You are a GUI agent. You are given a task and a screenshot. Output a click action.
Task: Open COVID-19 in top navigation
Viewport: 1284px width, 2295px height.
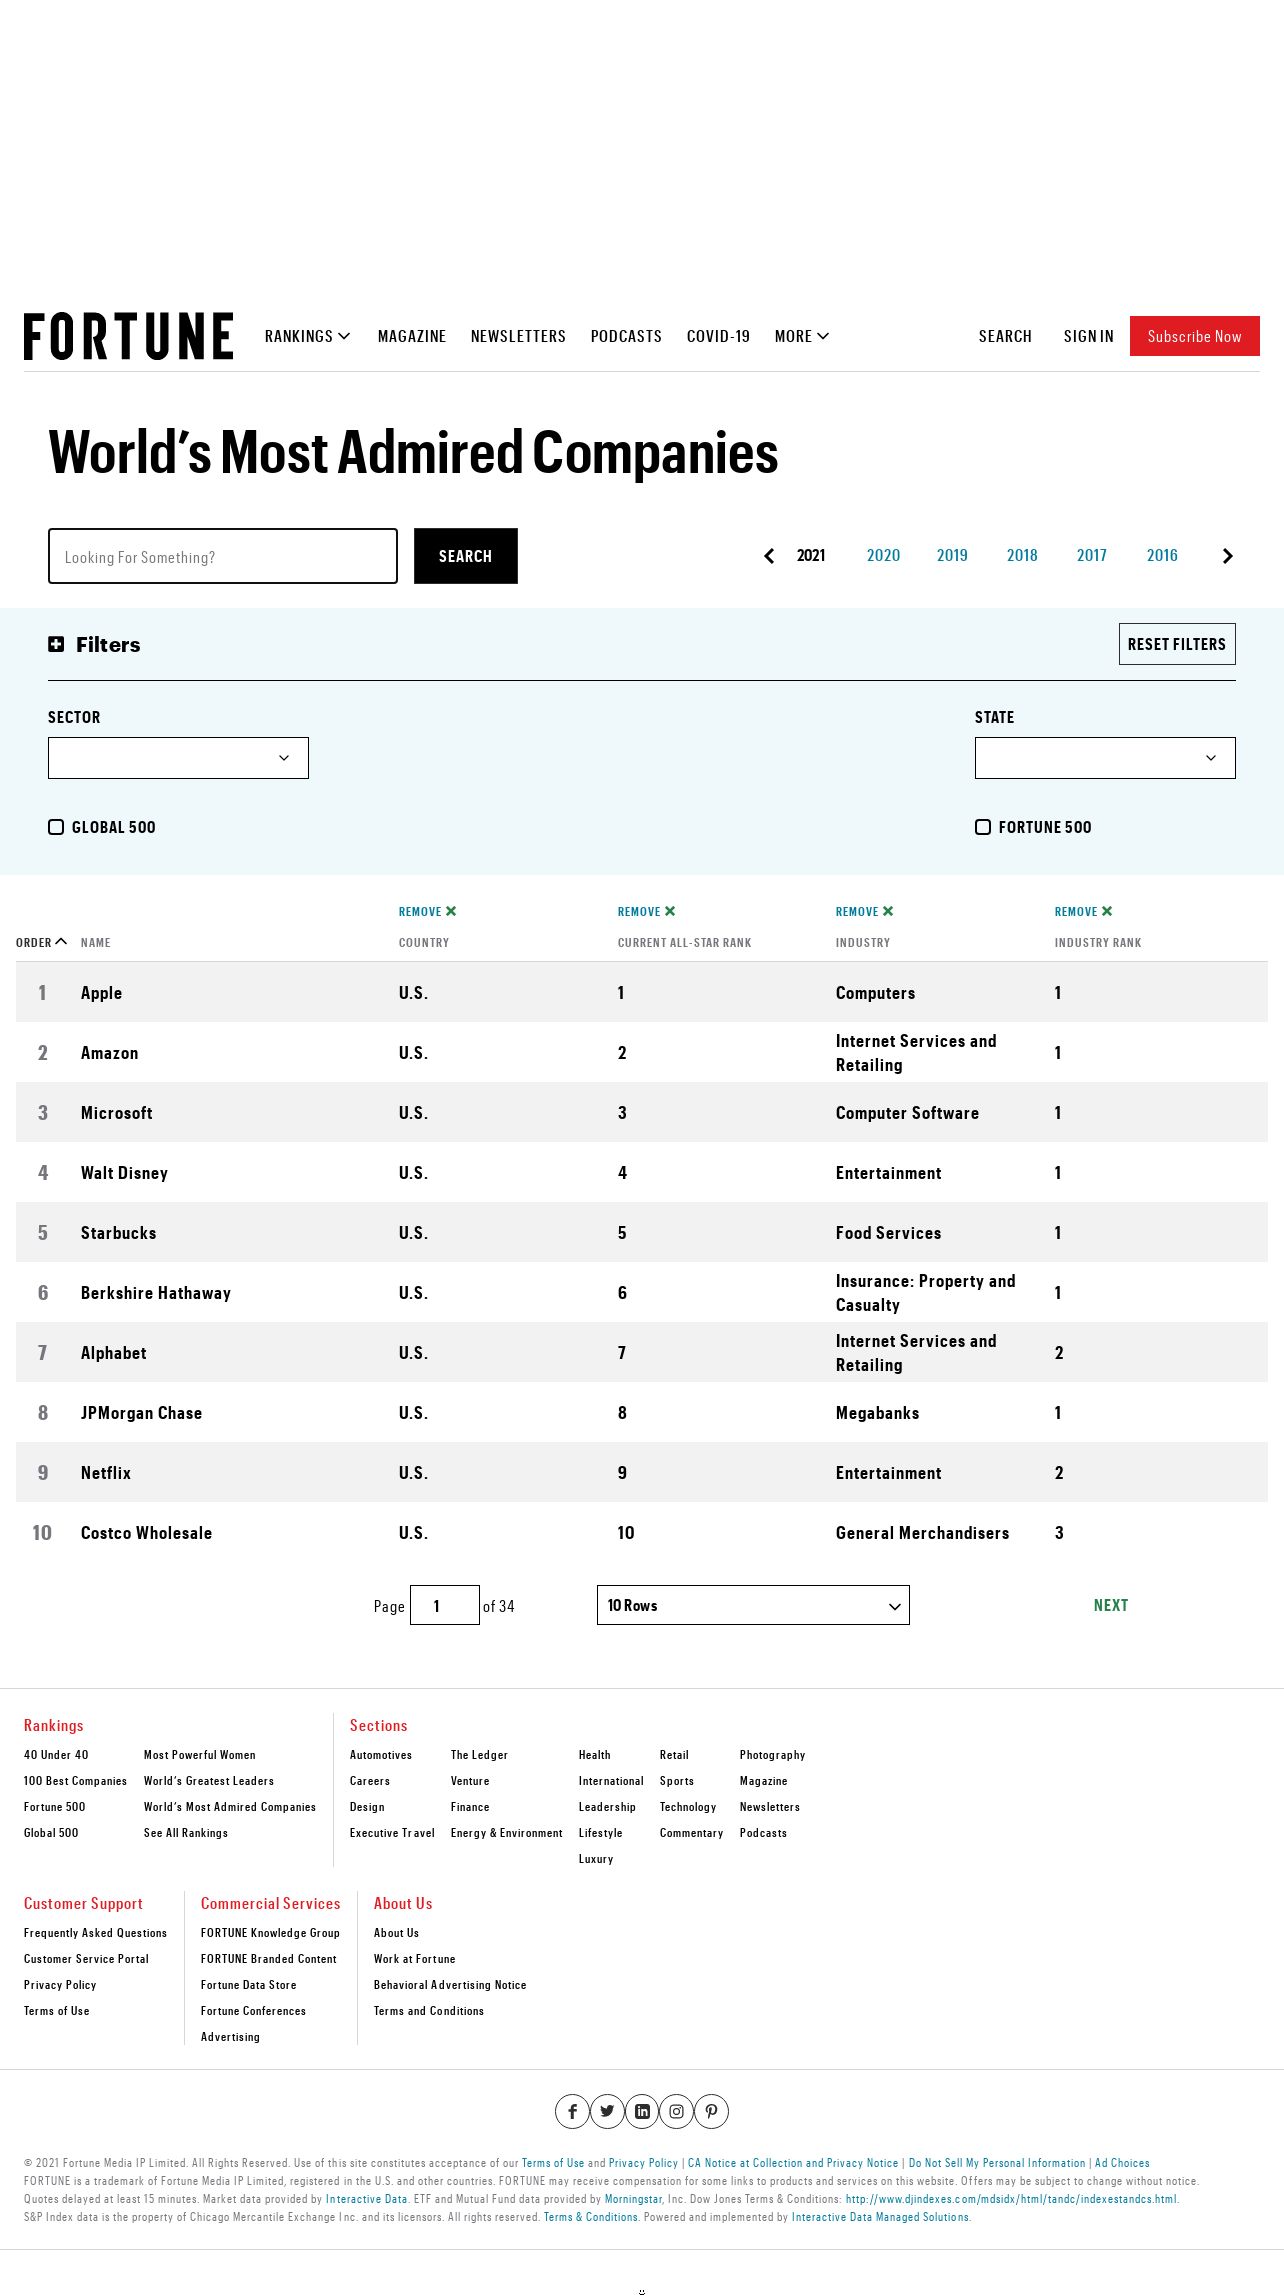(718, 336)
